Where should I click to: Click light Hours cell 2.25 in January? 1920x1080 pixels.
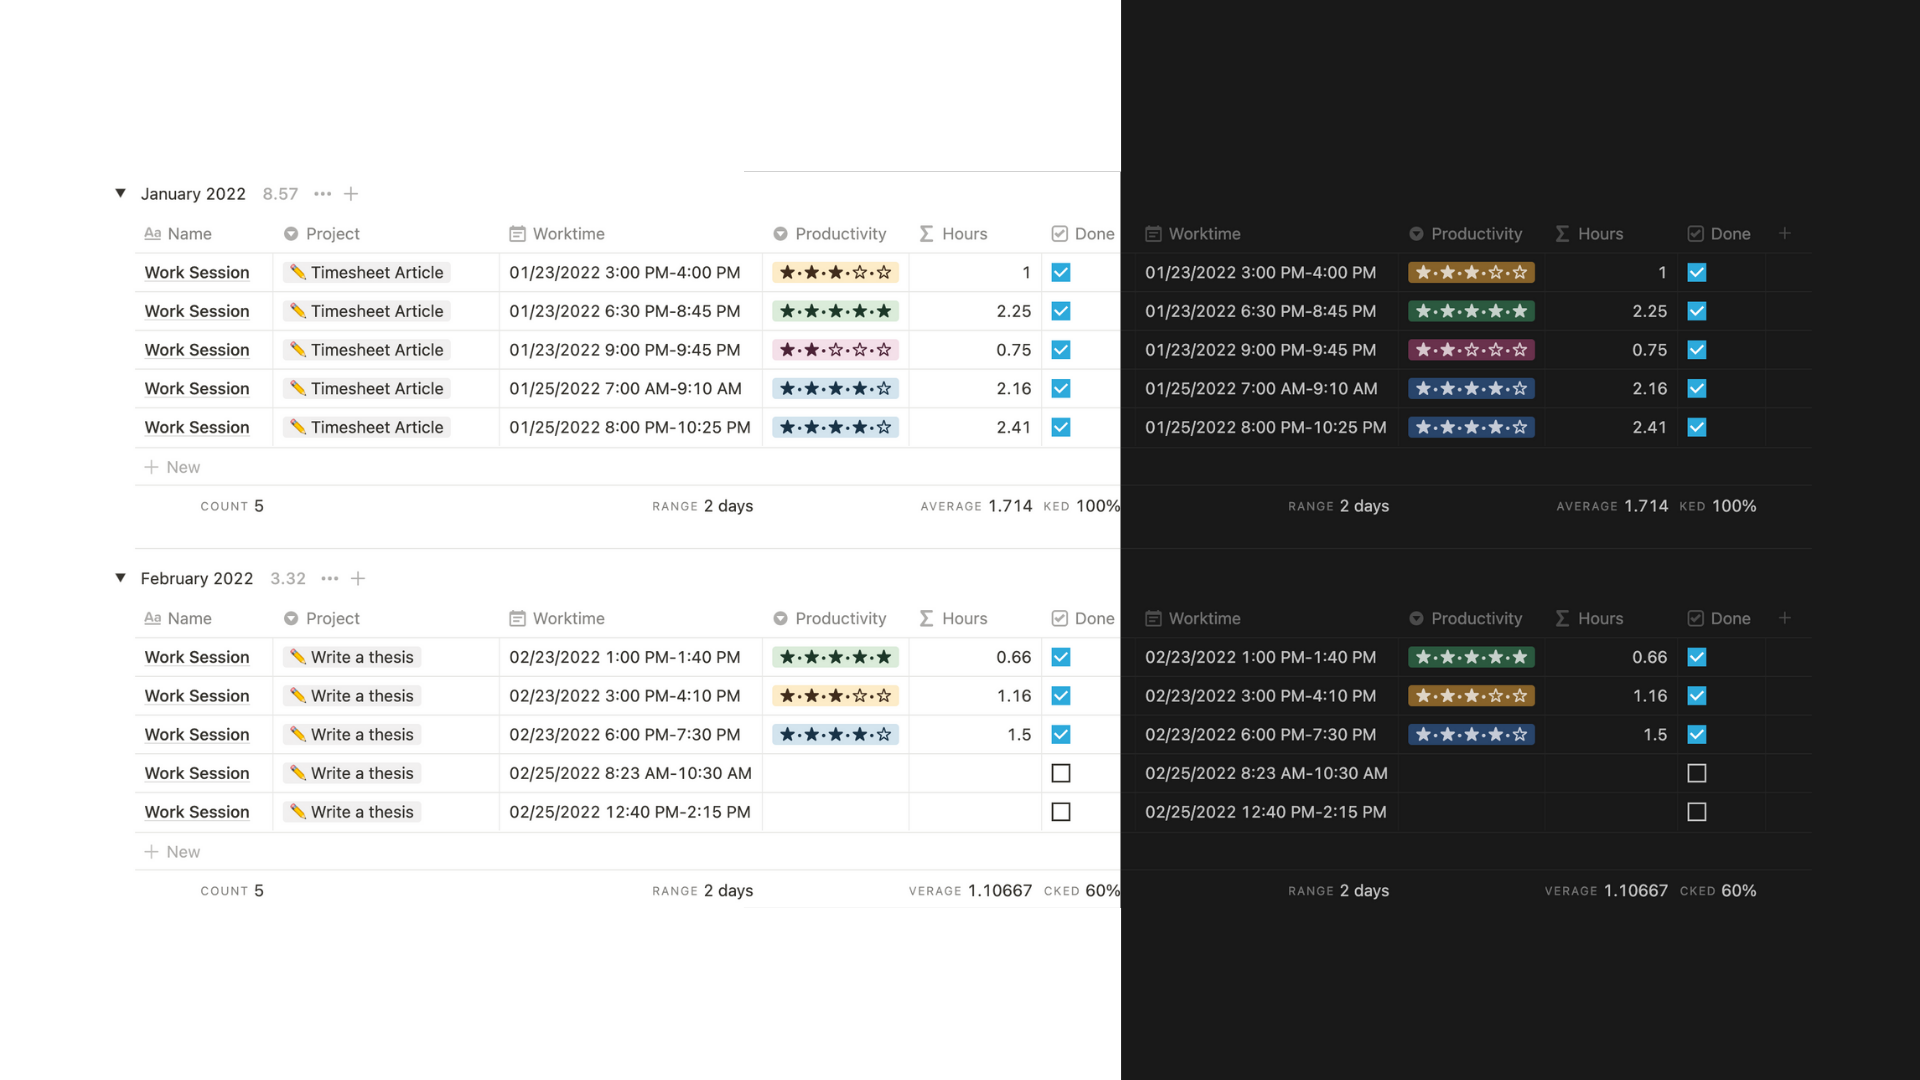click(x=975, y=311)
